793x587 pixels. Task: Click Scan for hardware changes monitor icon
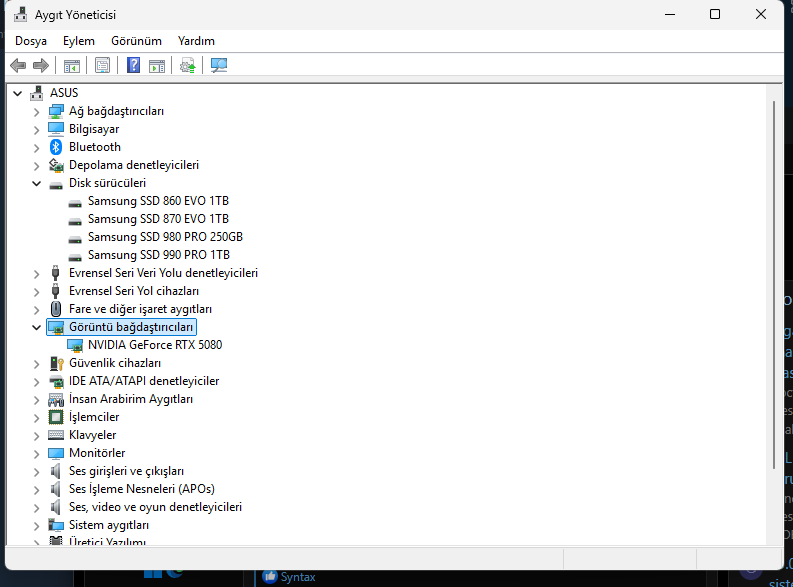click(219, 65)
